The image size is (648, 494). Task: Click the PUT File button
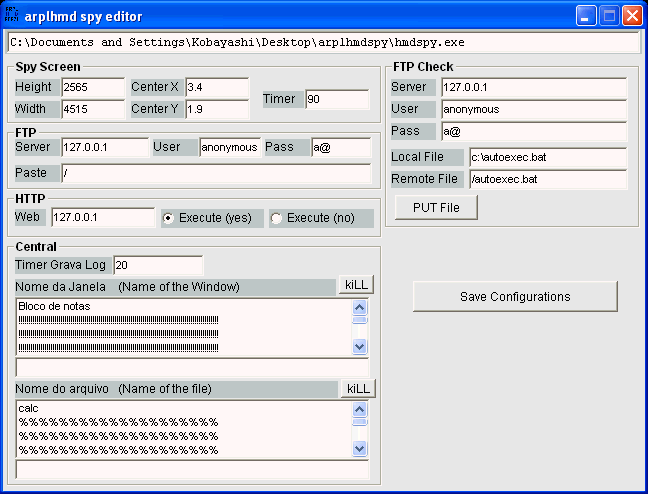coord(435,207)
